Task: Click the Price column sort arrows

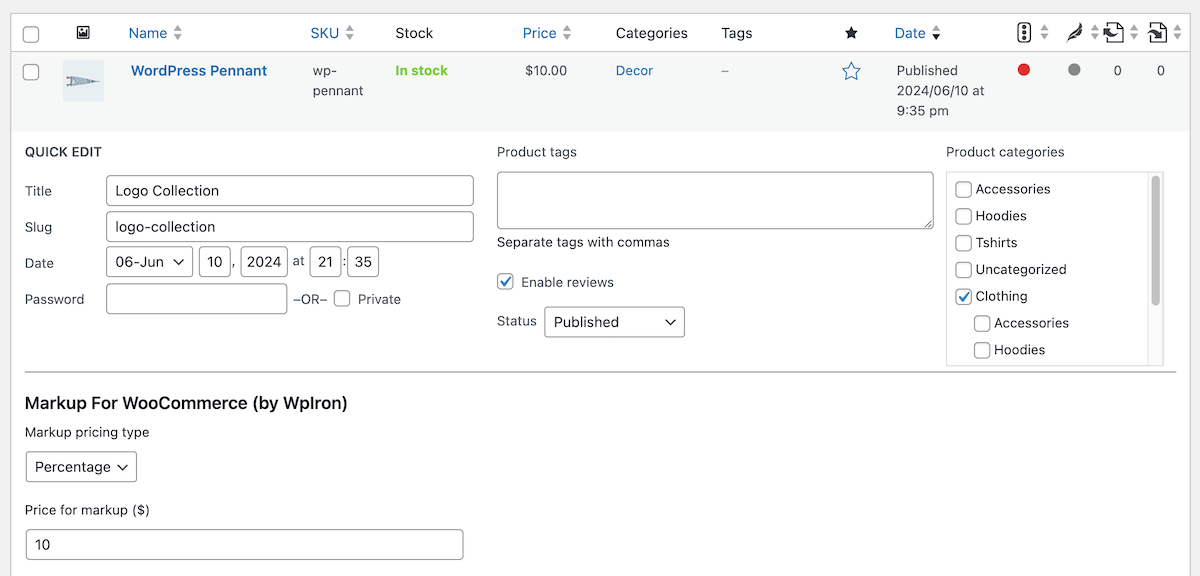Action: coord(567,33)
